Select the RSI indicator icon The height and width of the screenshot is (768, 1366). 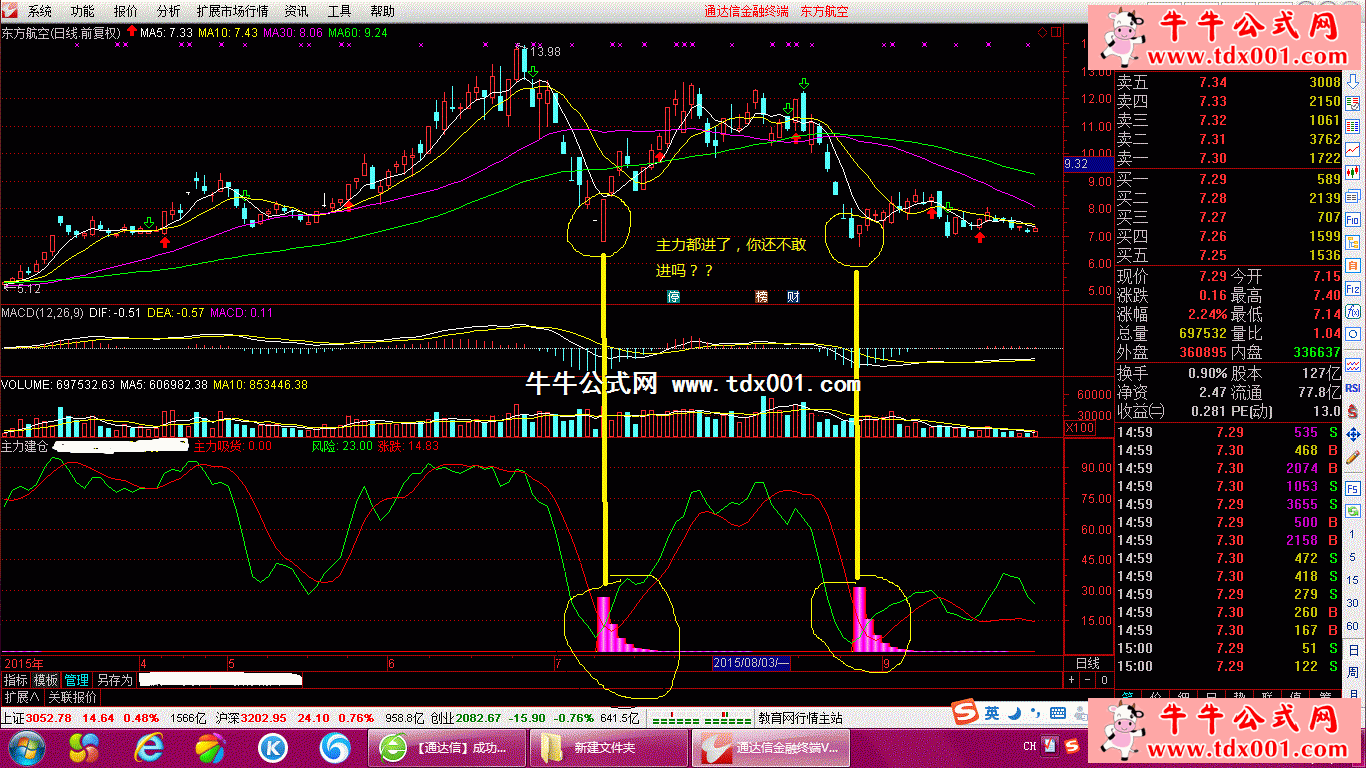click(1353, 386)
